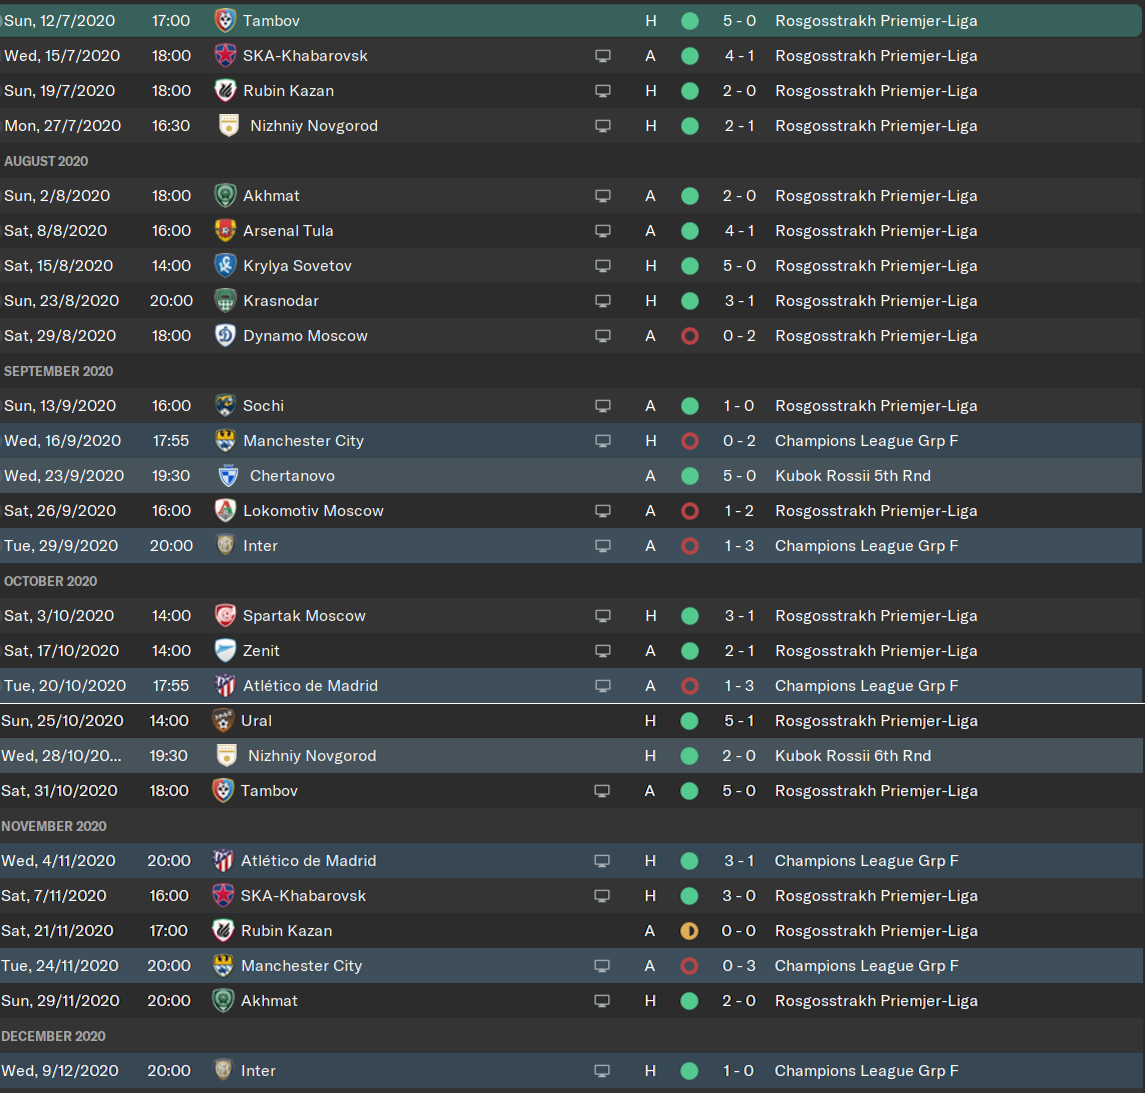Open Champions League Grp F link for Inter 29/9/2020

(x=866, y=545)
